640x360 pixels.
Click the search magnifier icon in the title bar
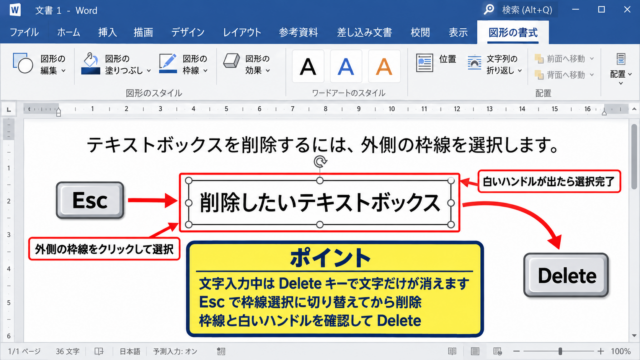(x=489, y=9)
